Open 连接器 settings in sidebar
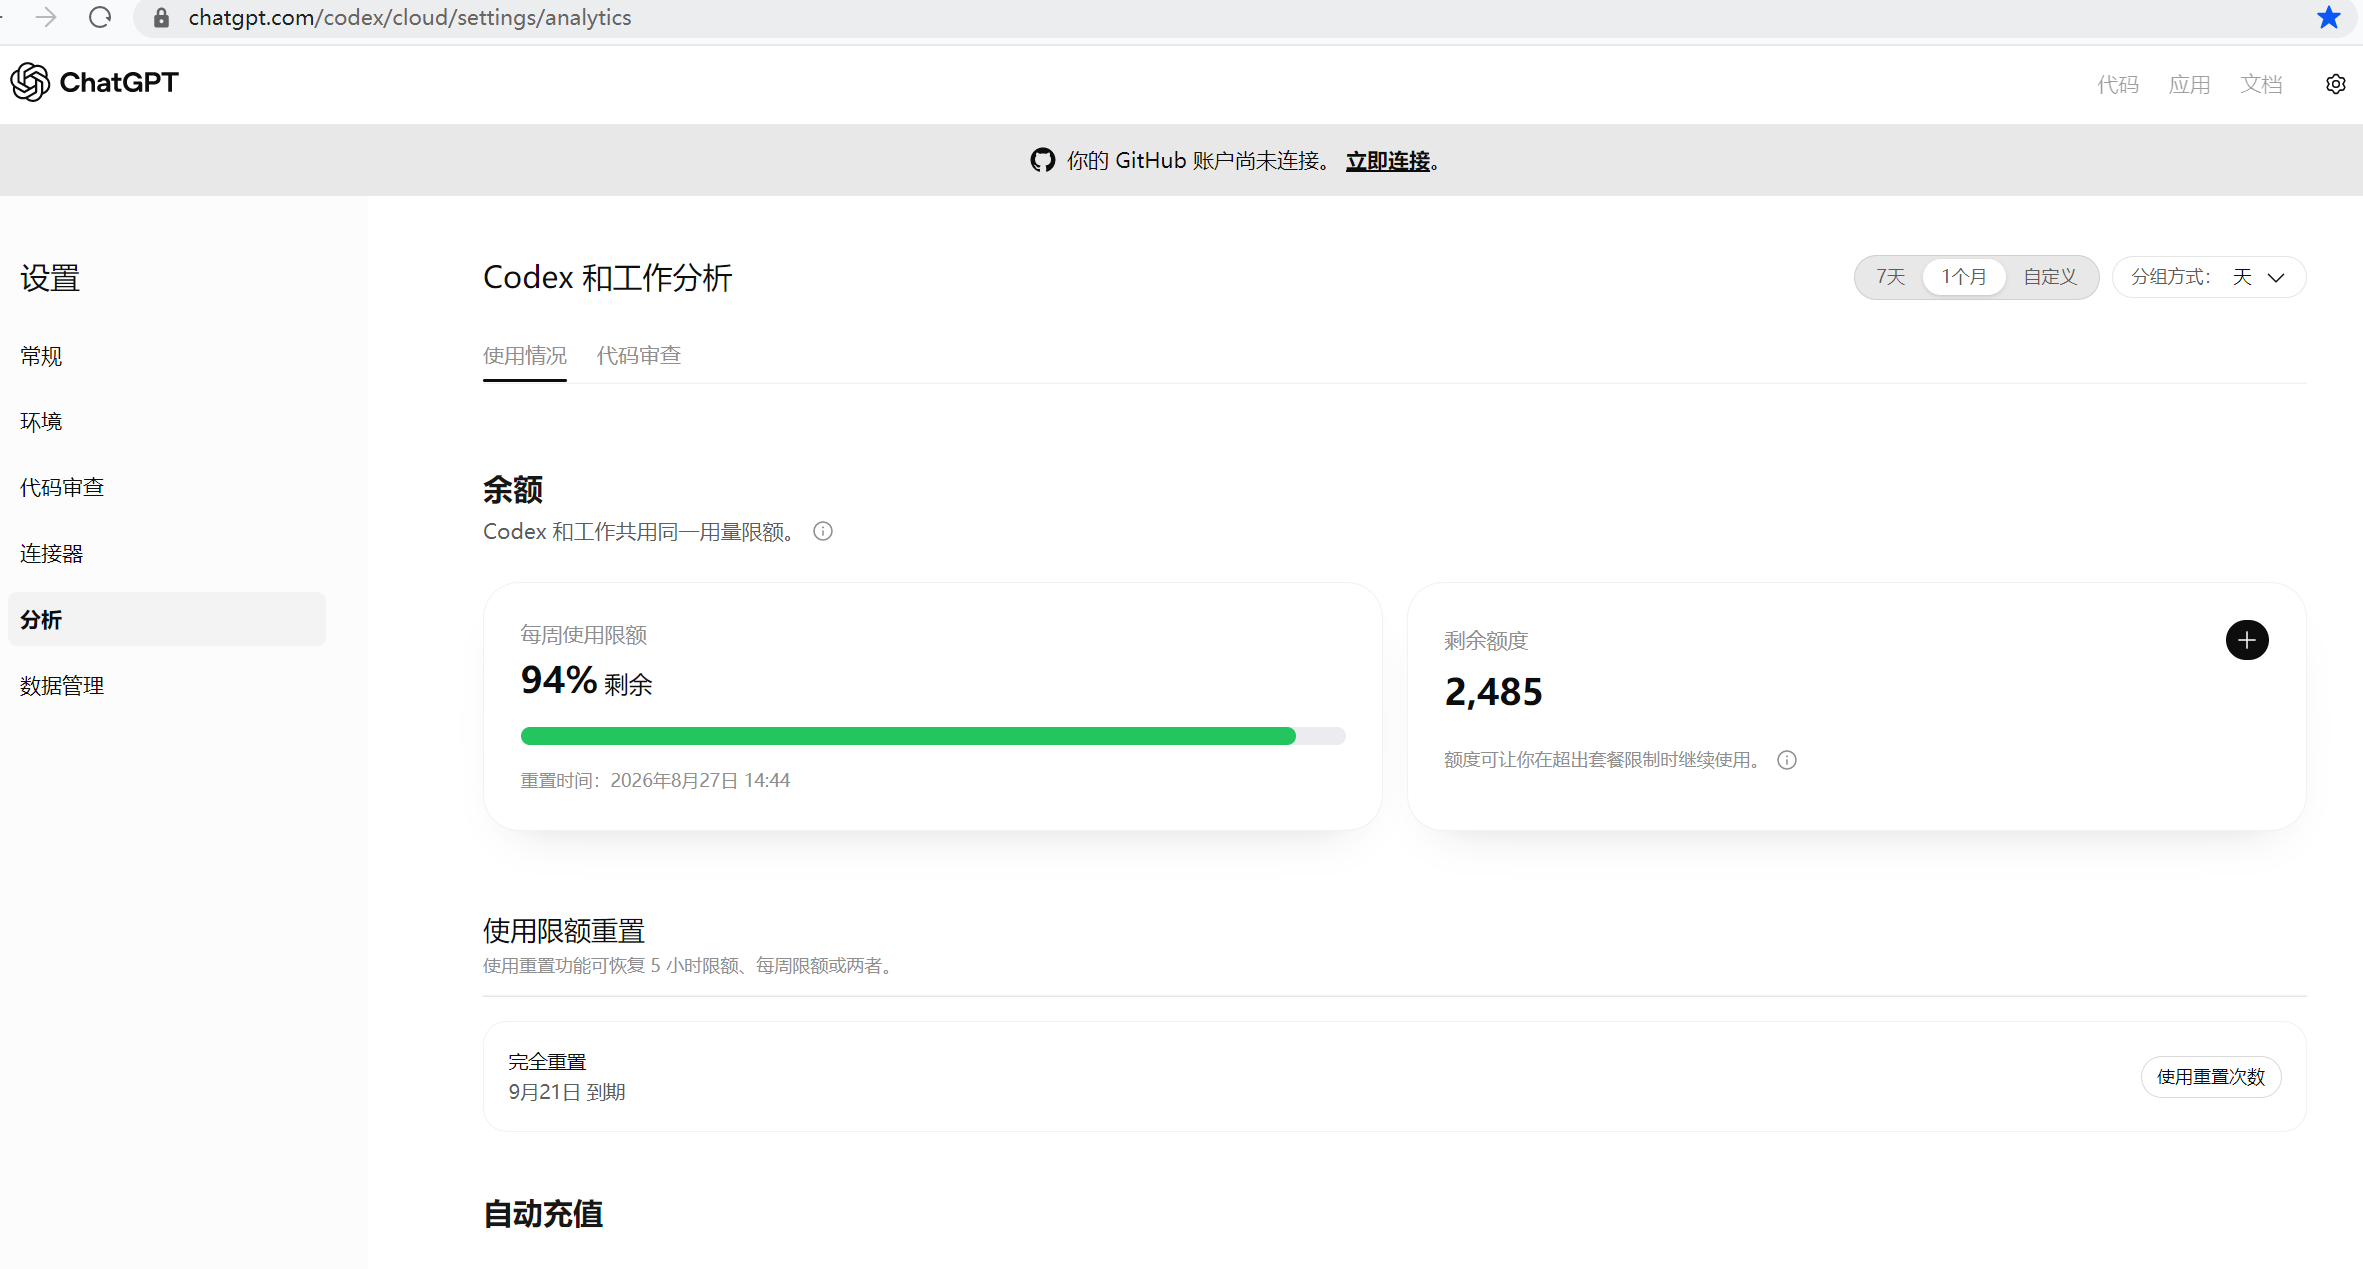2363x1269 pixels. point(52,553)
